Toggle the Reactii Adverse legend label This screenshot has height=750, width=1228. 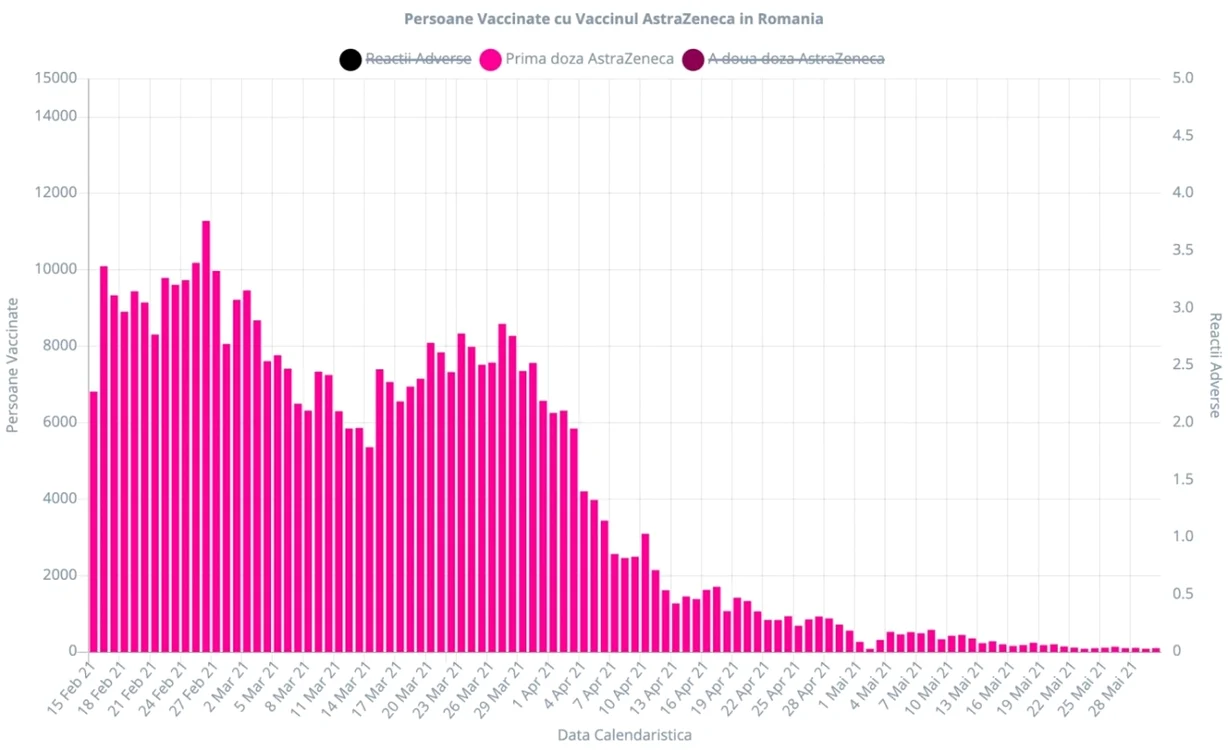(x=418, y=59)
